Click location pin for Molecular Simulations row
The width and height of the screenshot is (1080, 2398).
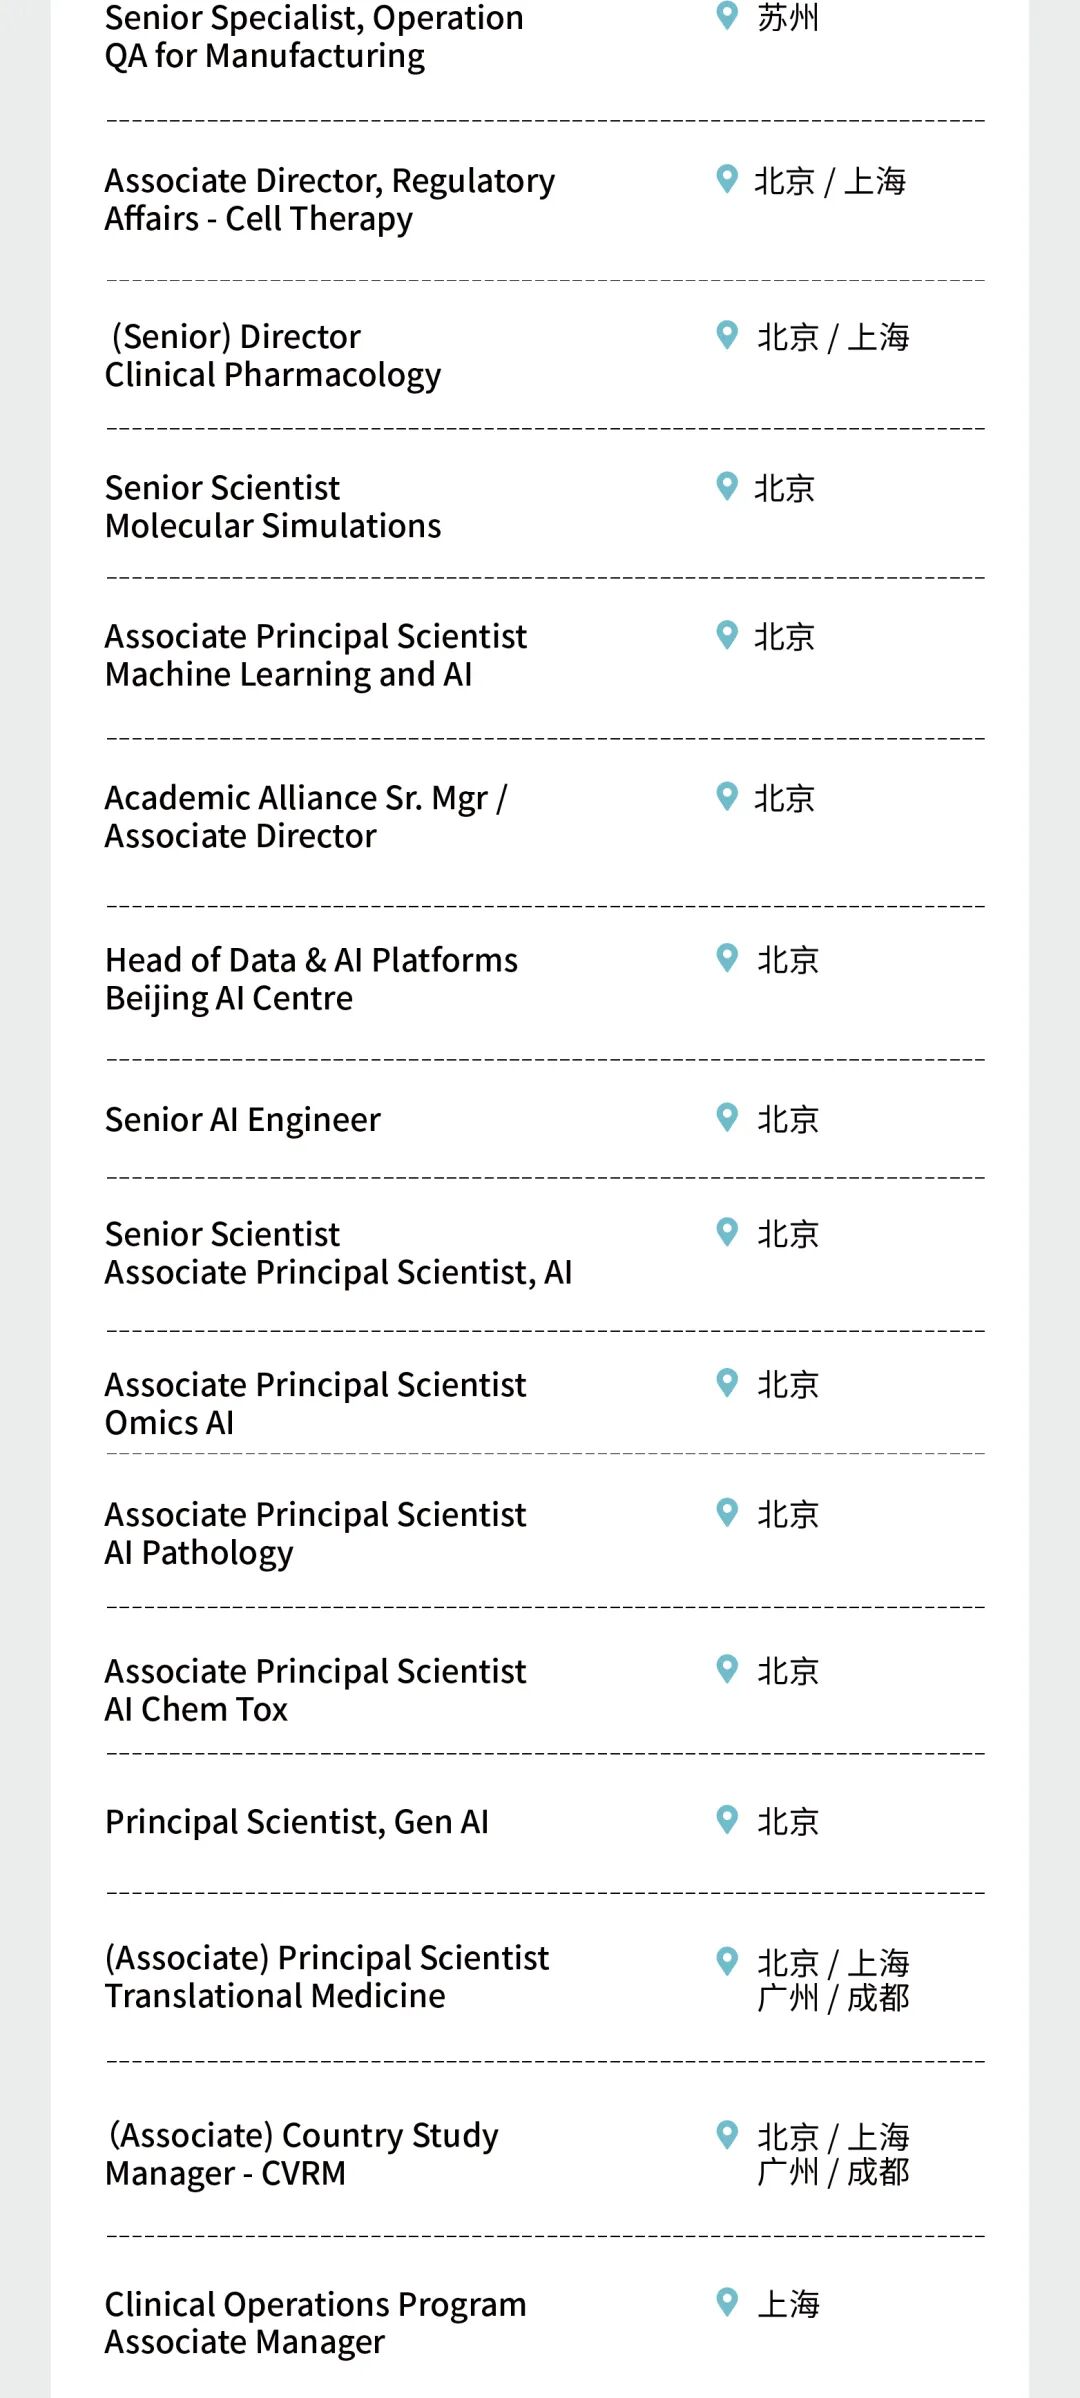tap(727, 486)
